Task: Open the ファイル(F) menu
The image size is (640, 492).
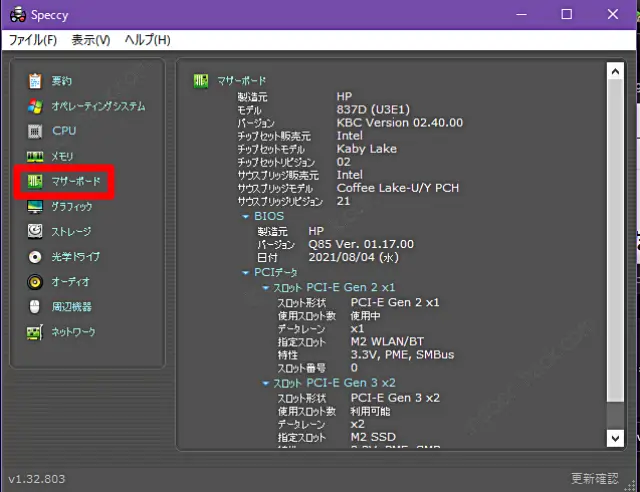Action: click(33, 40)
